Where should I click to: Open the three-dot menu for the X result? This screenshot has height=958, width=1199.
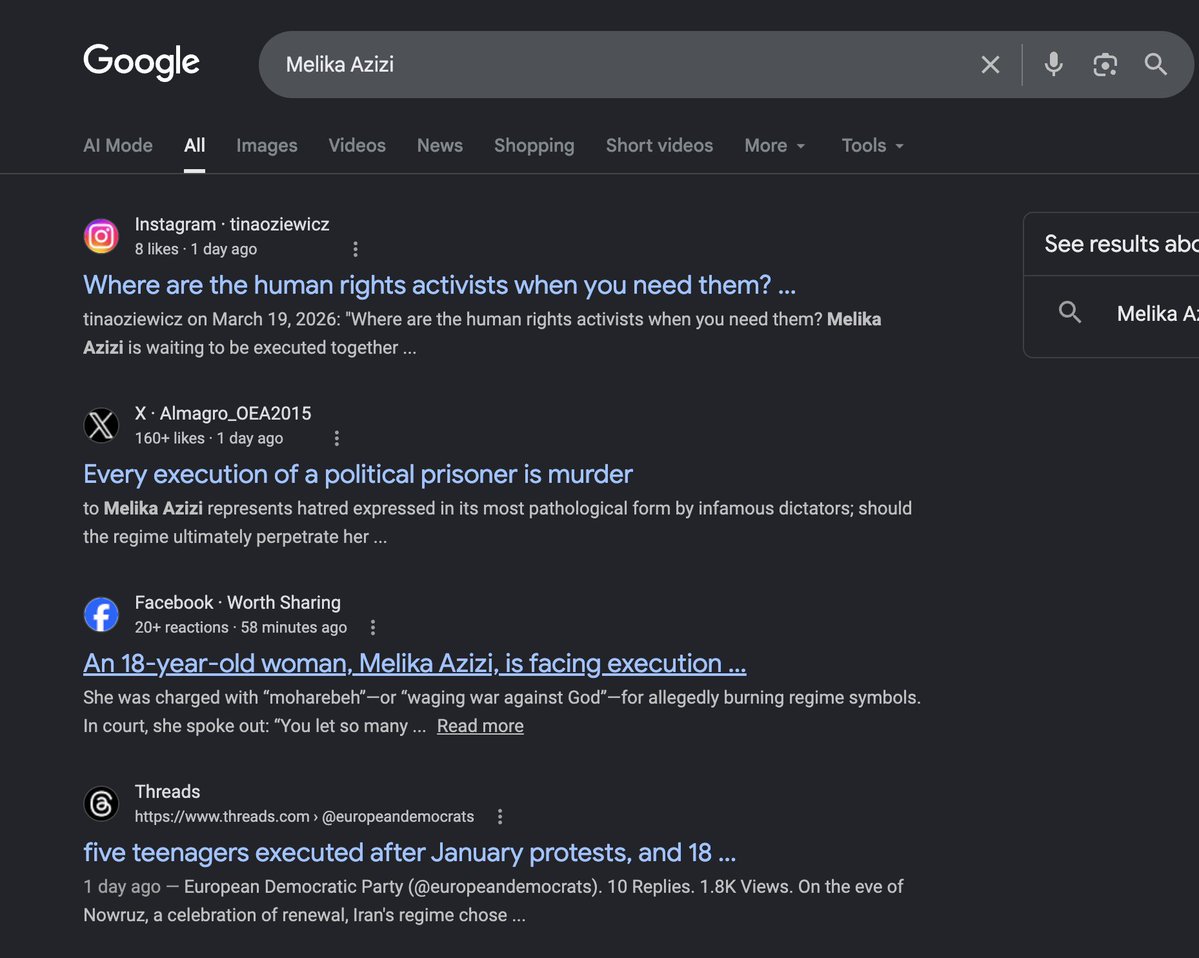click(x=336, y=438)
